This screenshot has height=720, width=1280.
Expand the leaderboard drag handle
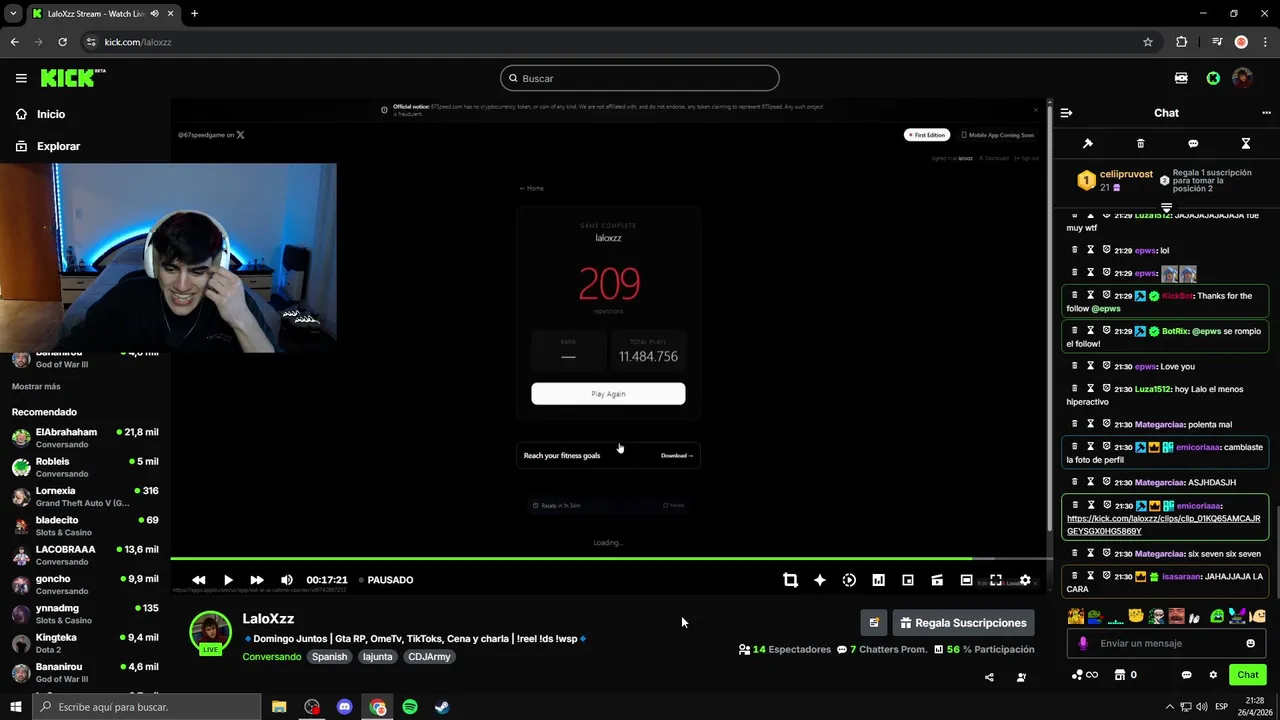[x=1166, y=207]
